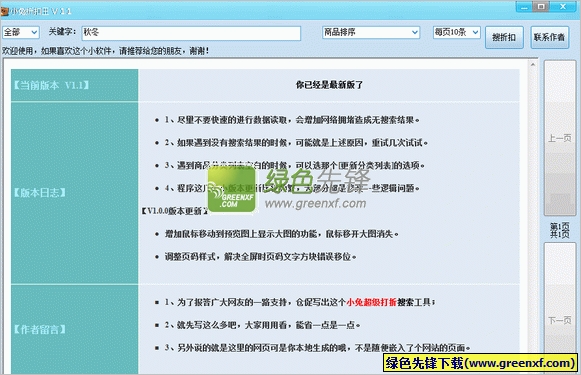The image size is (581, 375).
Task: Go to previous page with 上一页
Action: (x=560, y=138)
